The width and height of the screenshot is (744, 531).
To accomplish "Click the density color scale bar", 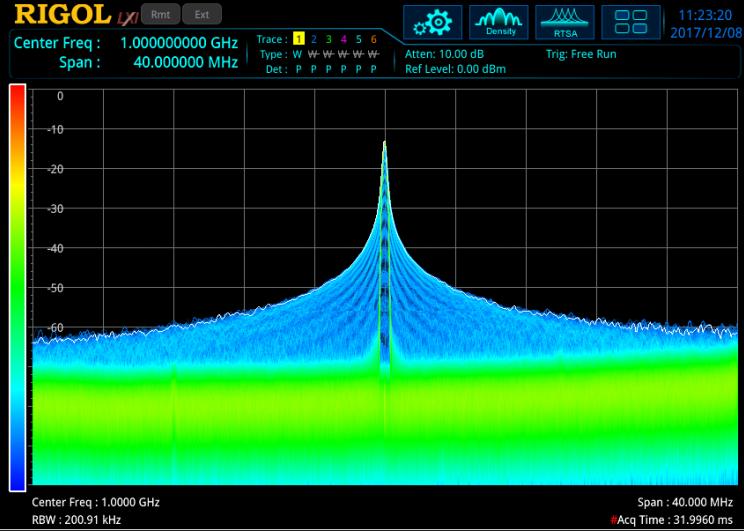I will [18, 288].
